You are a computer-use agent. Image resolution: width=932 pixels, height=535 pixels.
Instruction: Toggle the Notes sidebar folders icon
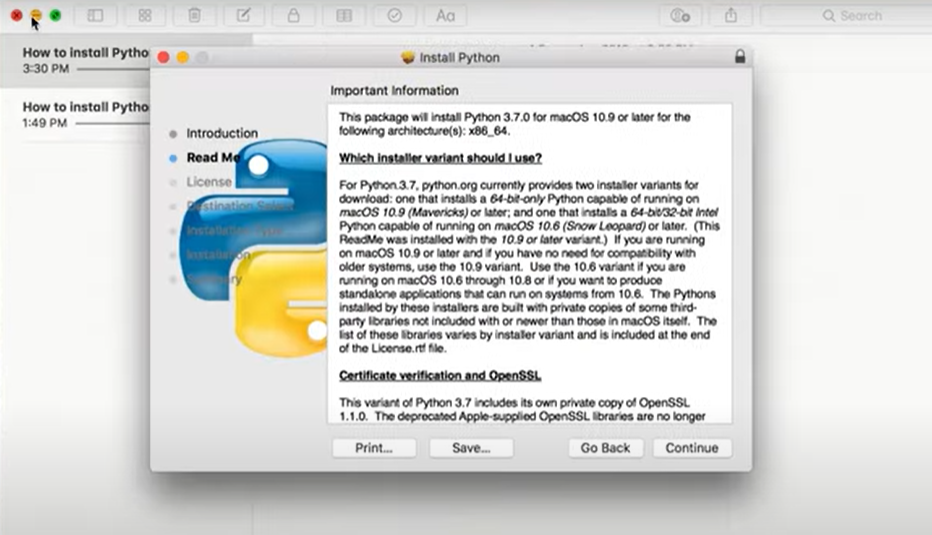[x=95, y=15]
